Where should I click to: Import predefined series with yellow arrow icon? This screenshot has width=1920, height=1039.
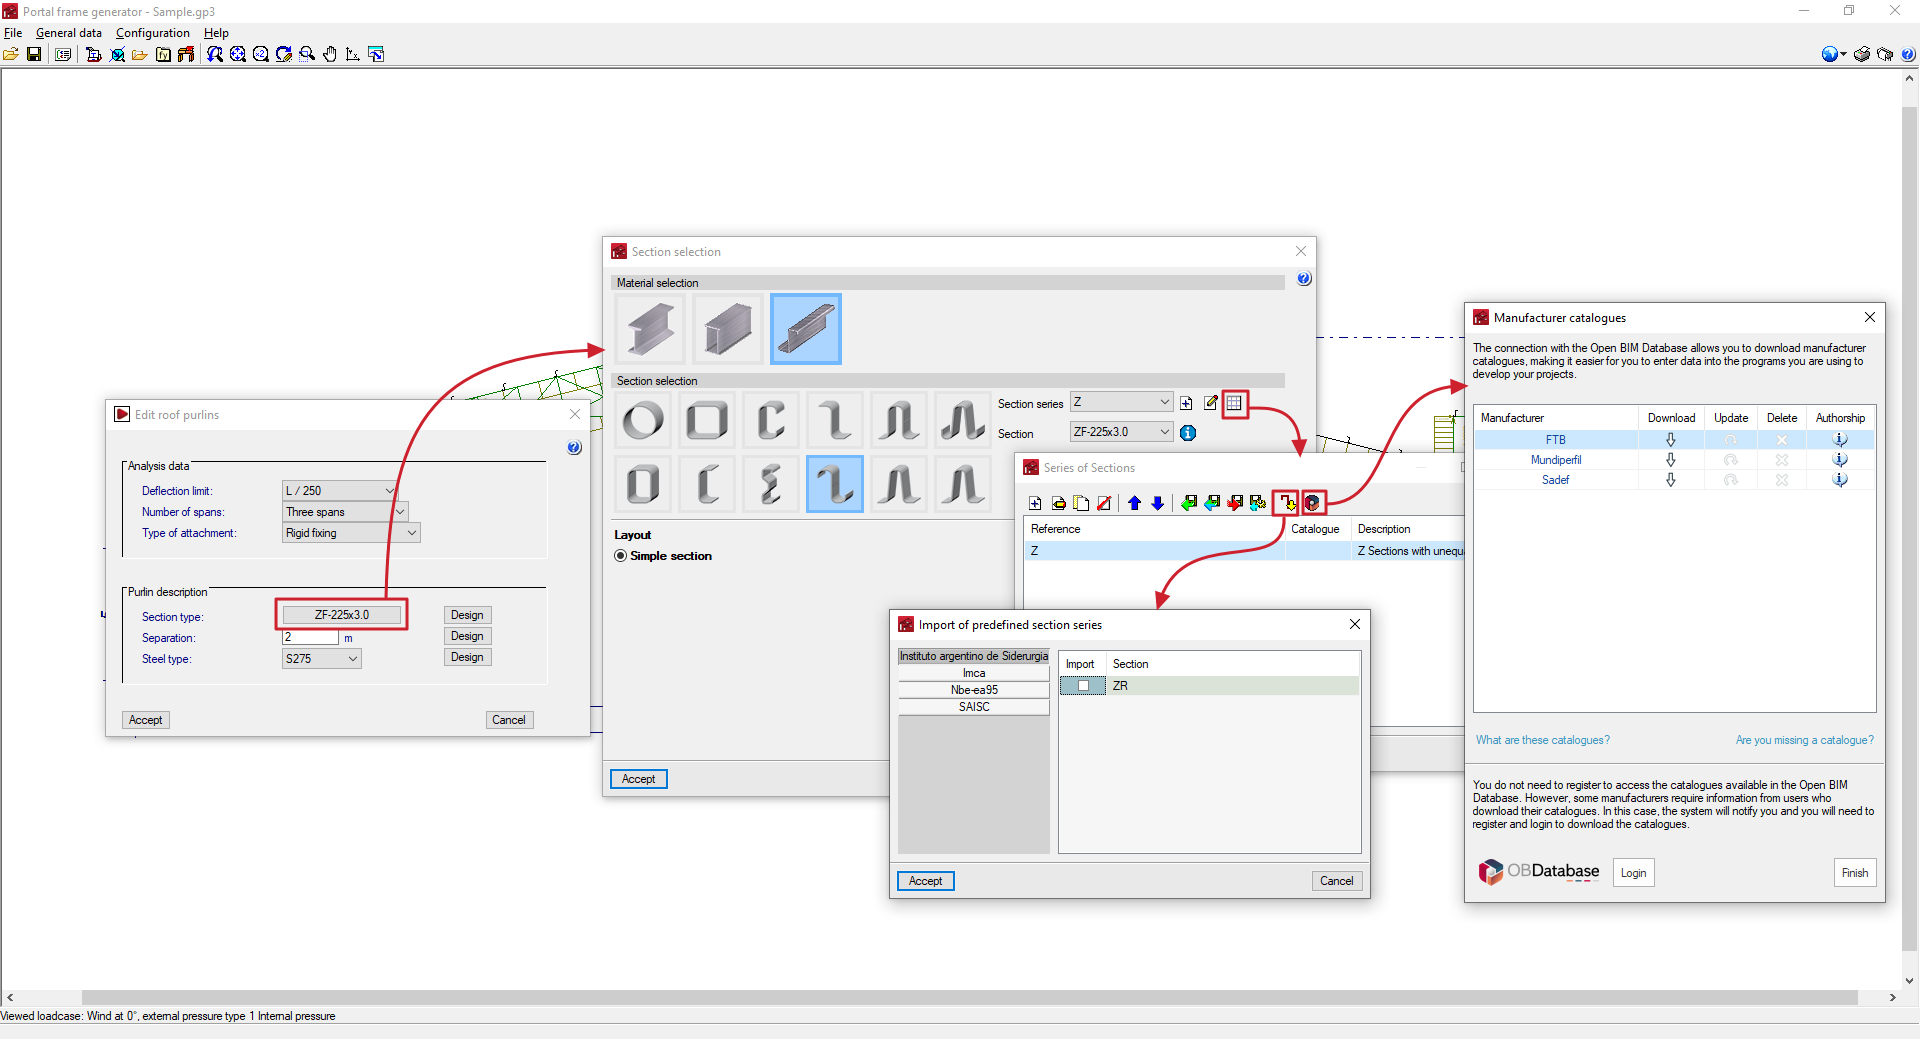tap(1286, 503)
